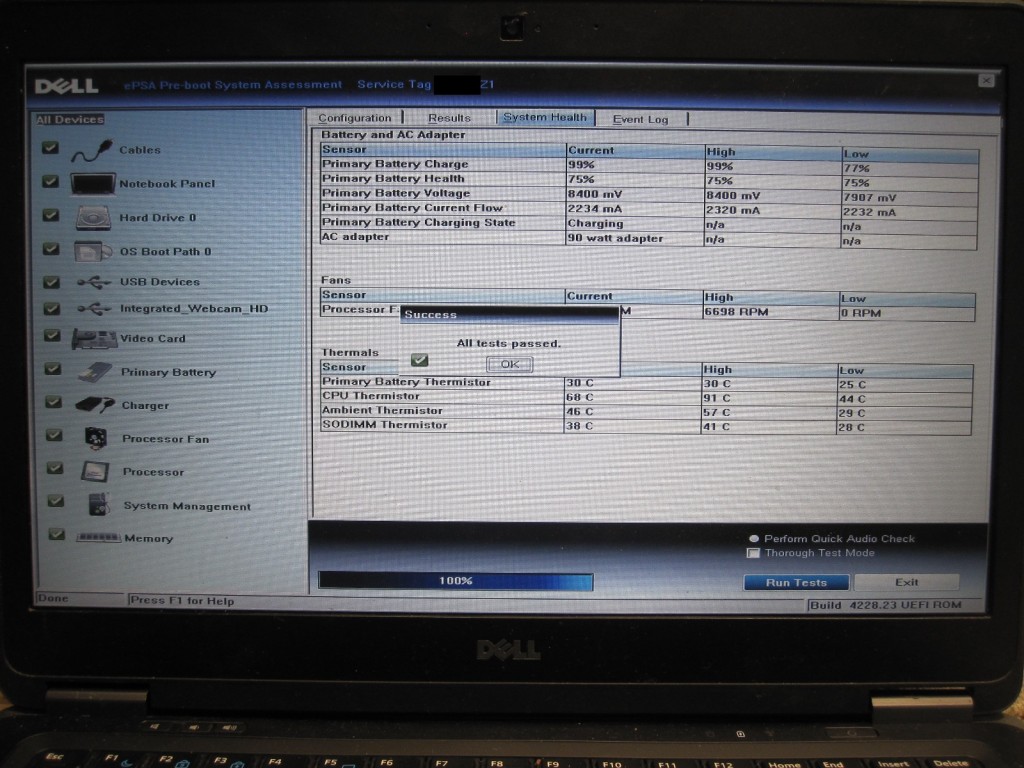
Task: Open the Event Log tab
Action: (x=641, y=120)
